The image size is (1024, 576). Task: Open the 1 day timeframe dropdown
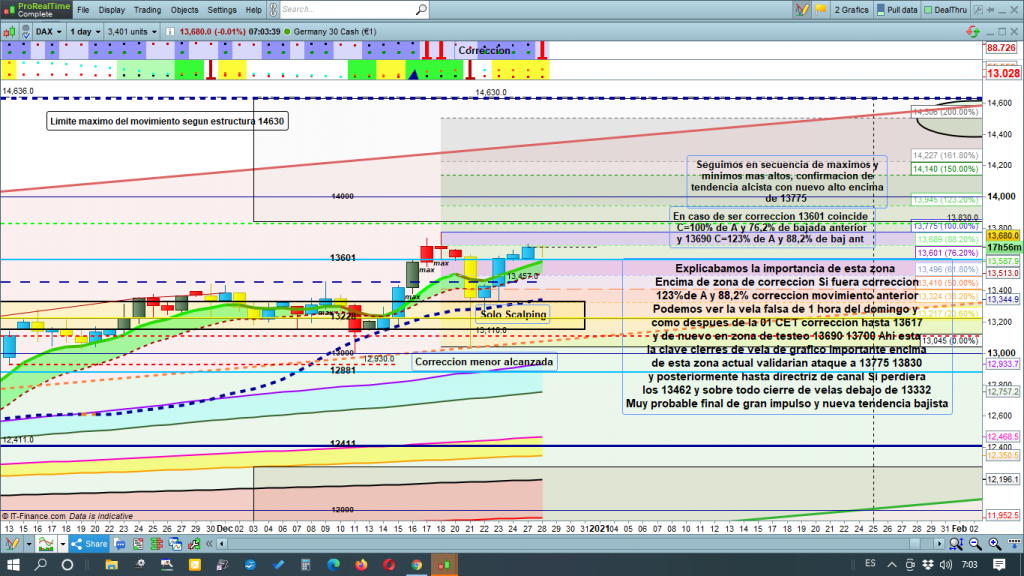84,31
